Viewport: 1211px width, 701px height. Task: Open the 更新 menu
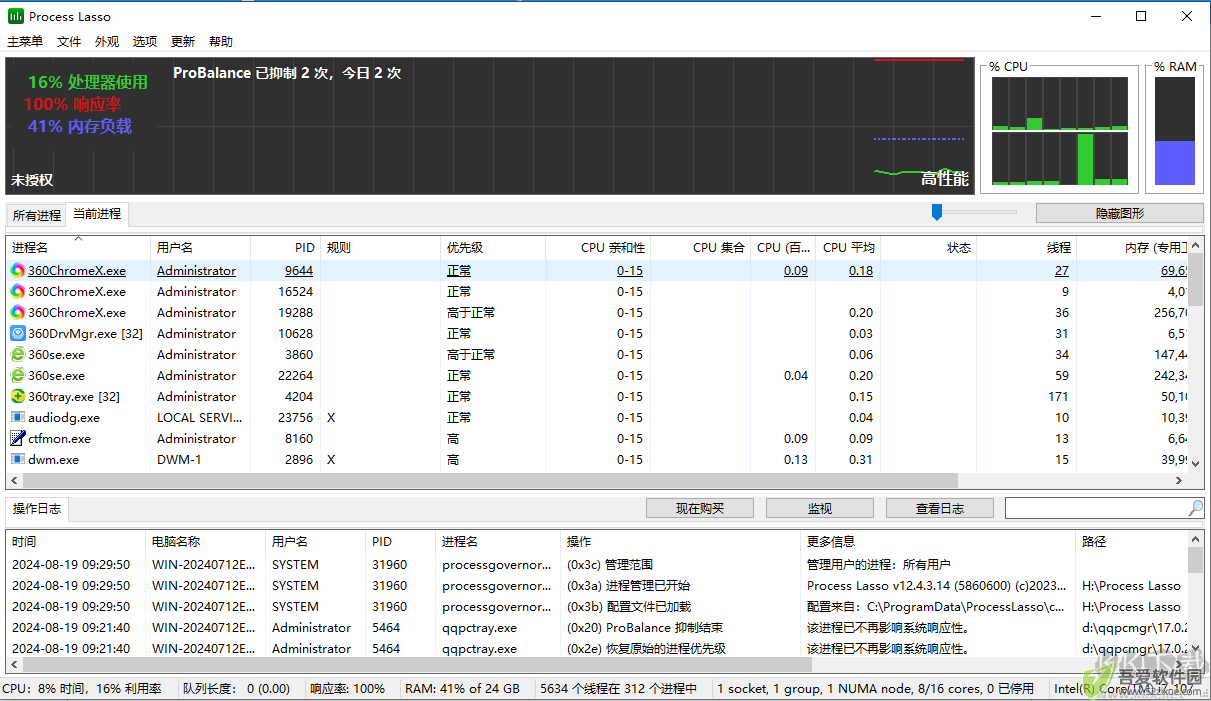click(x=183, y=41)
